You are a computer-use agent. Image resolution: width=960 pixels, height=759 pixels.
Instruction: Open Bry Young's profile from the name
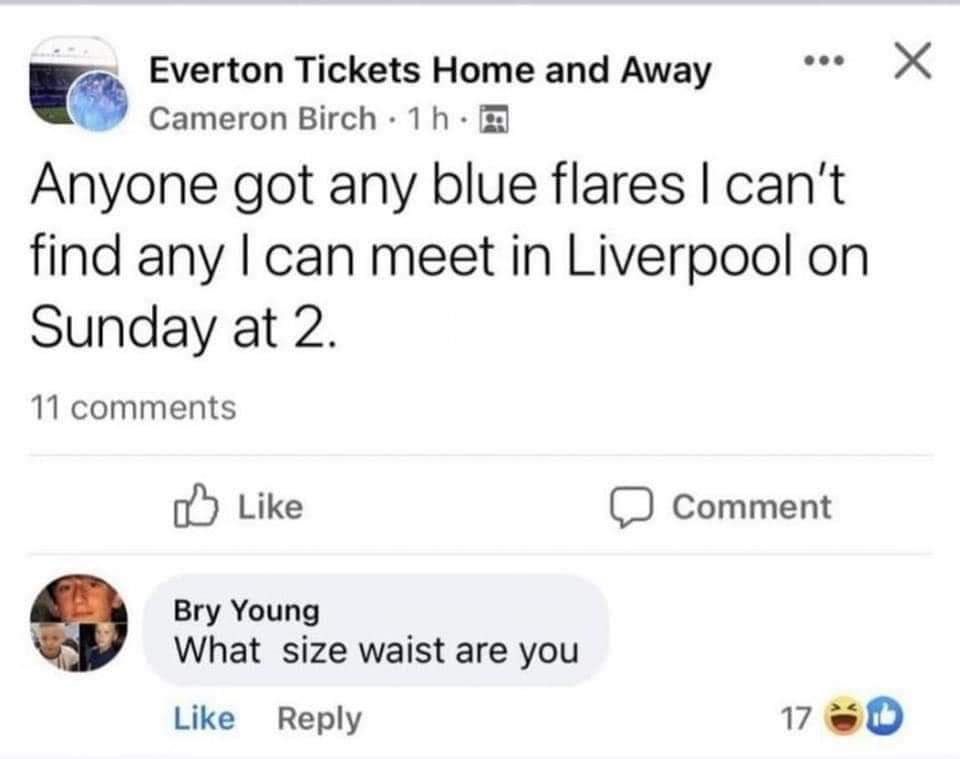tap(247, 609)
